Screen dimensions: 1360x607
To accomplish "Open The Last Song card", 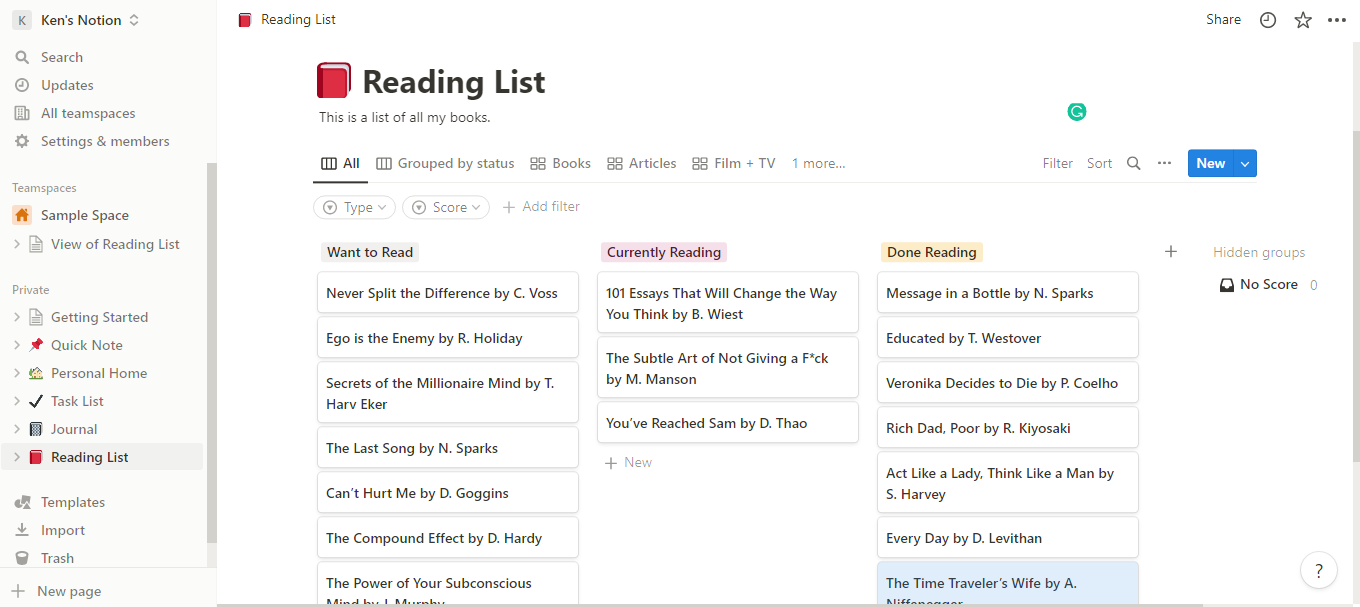I will 448,448.
